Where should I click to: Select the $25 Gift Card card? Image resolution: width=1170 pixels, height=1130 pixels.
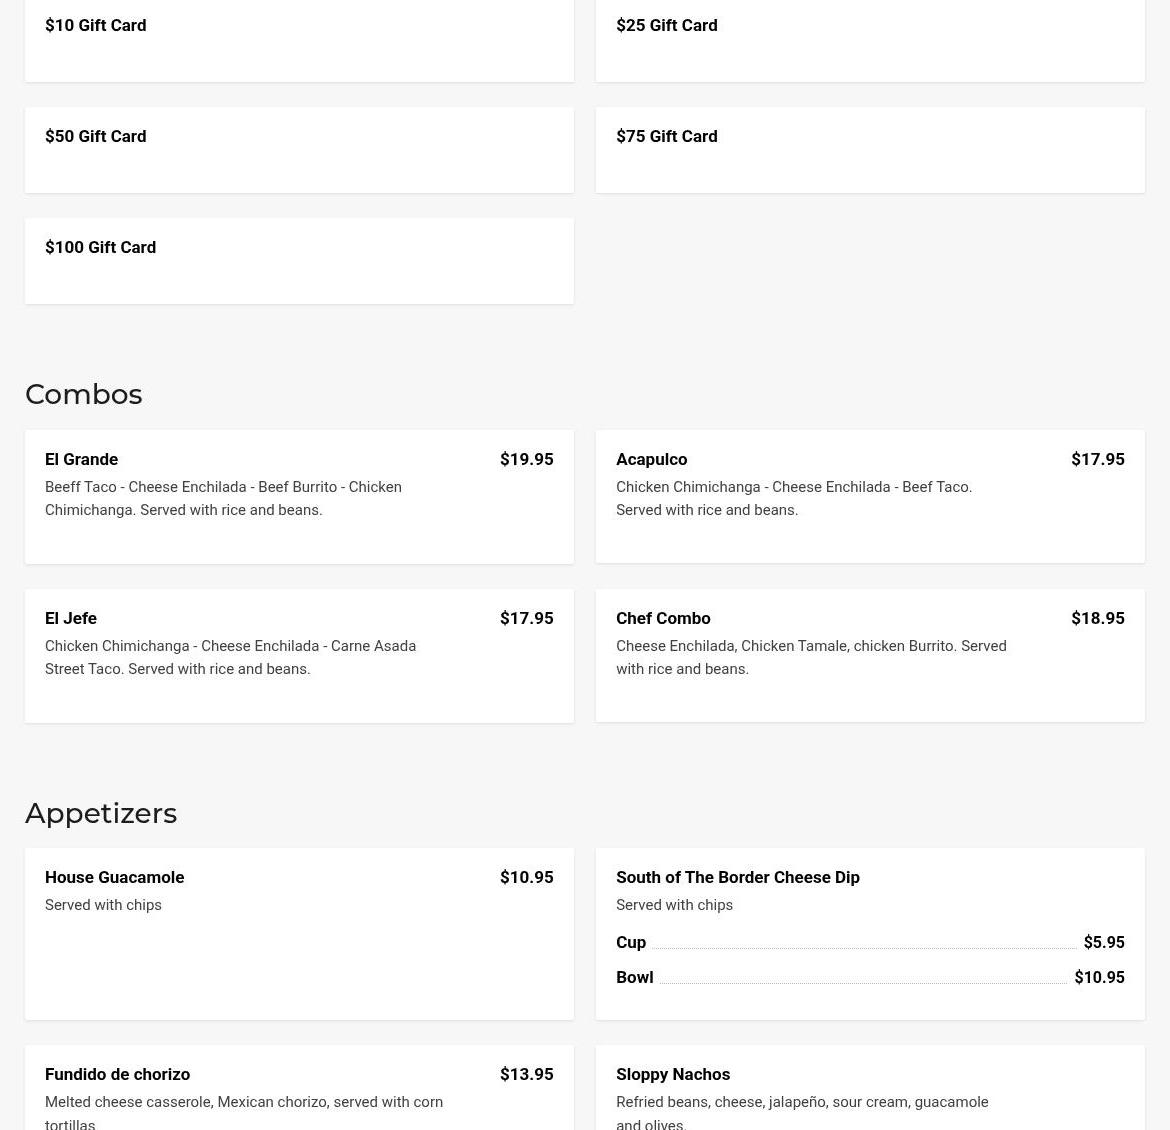click(x=667, y=26)
